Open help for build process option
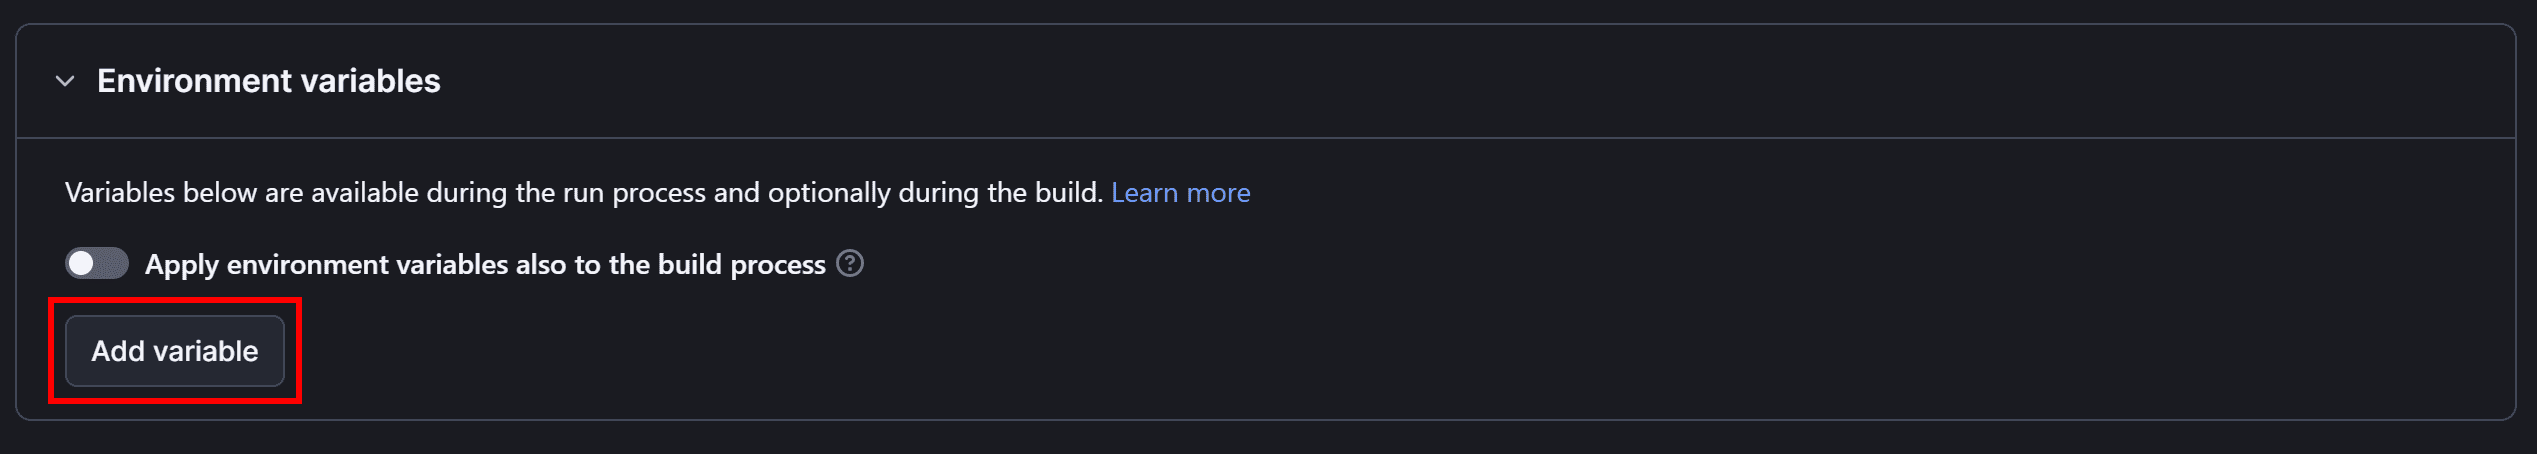Image resolution: width=2537 pixels, height=454 pixels. pos(850,263)
